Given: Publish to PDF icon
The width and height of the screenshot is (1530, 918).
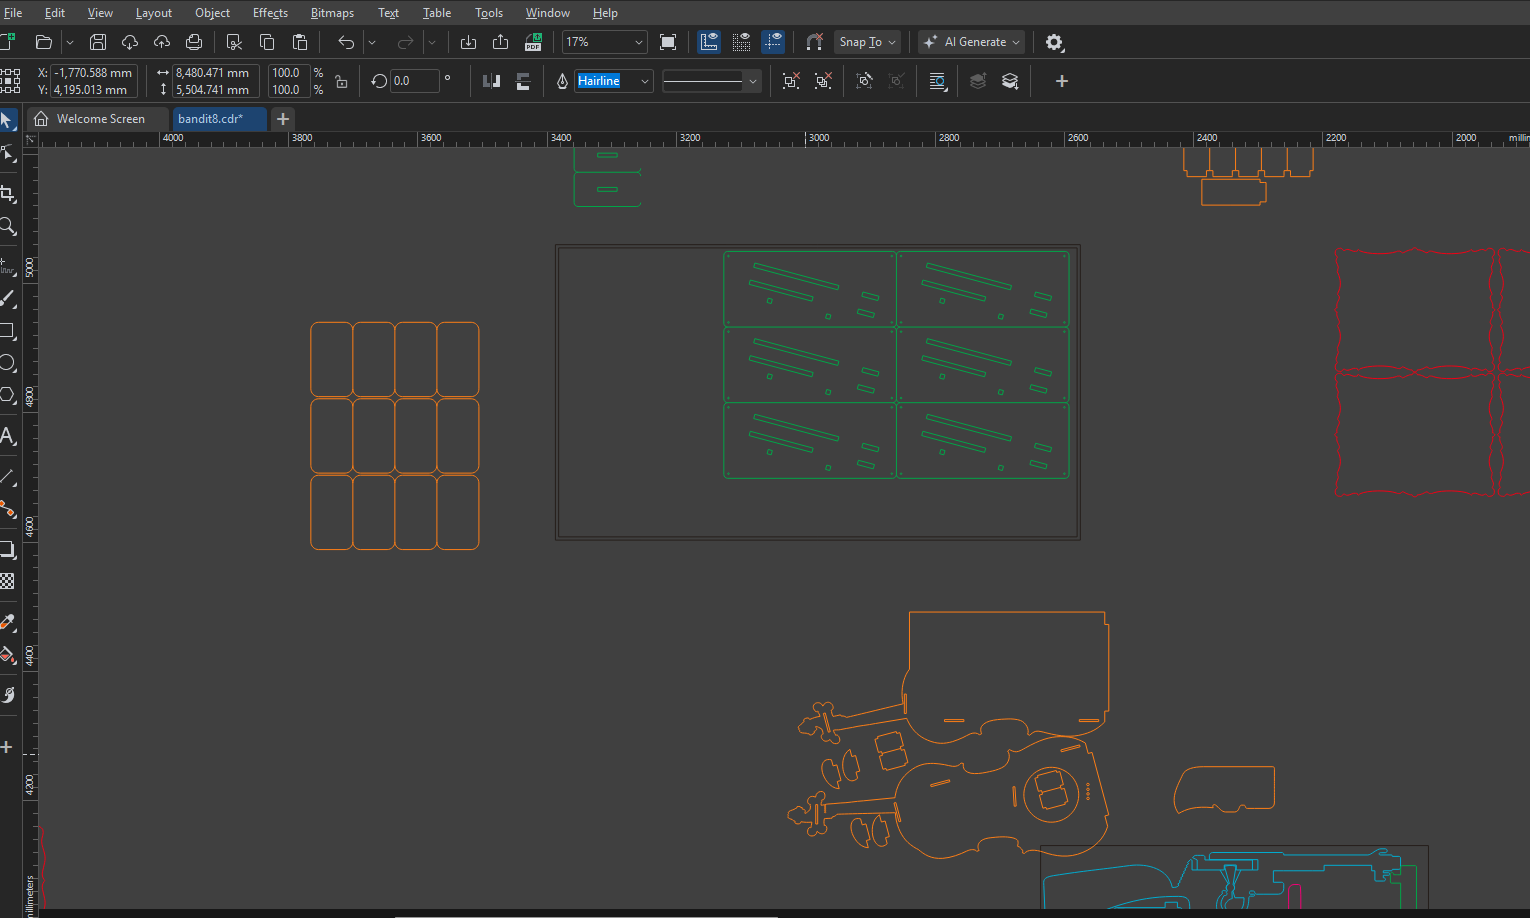Looking at the screenshot, I should (533, 42).
